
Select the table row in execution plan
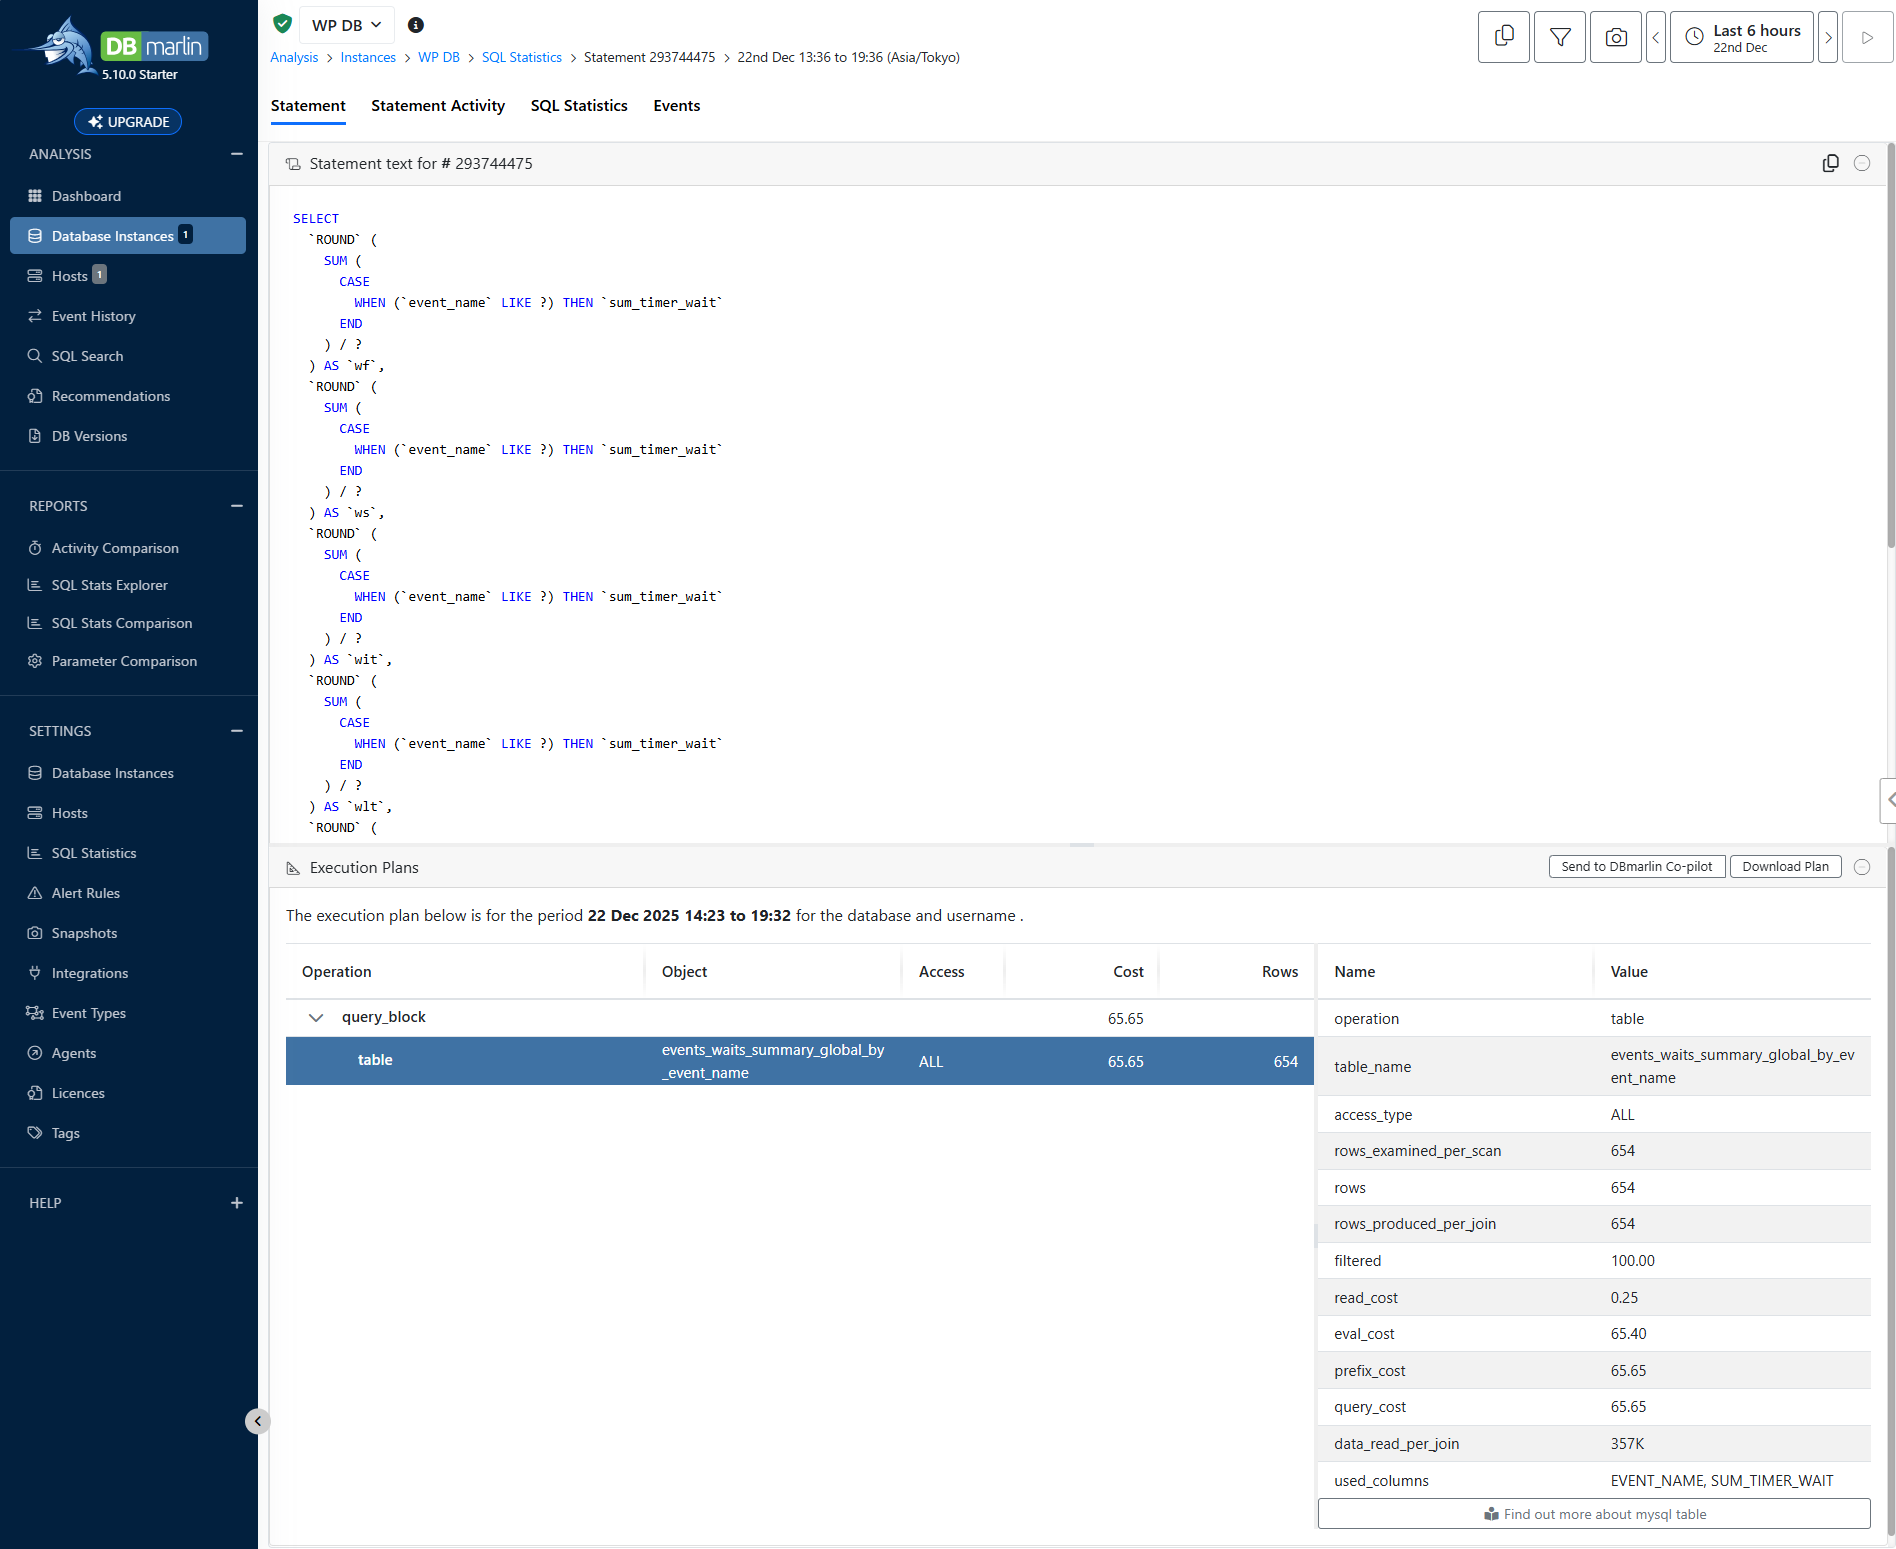point(799,1061)
